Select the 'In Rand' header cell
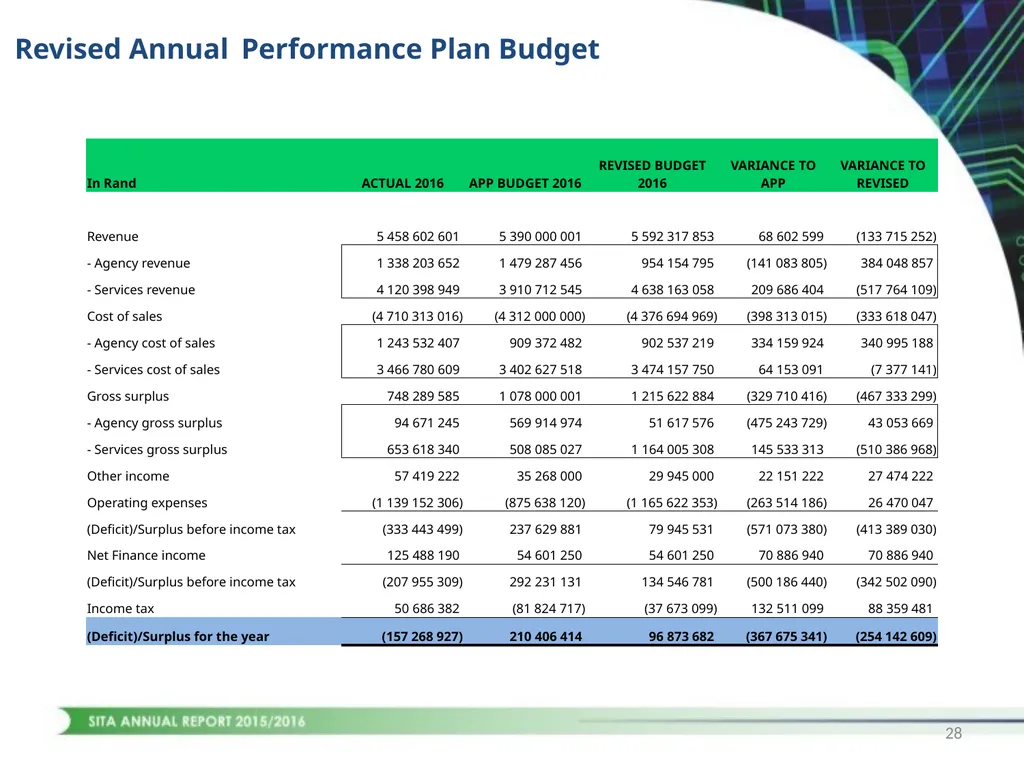1024x768 pixels. tap(112, 184)
